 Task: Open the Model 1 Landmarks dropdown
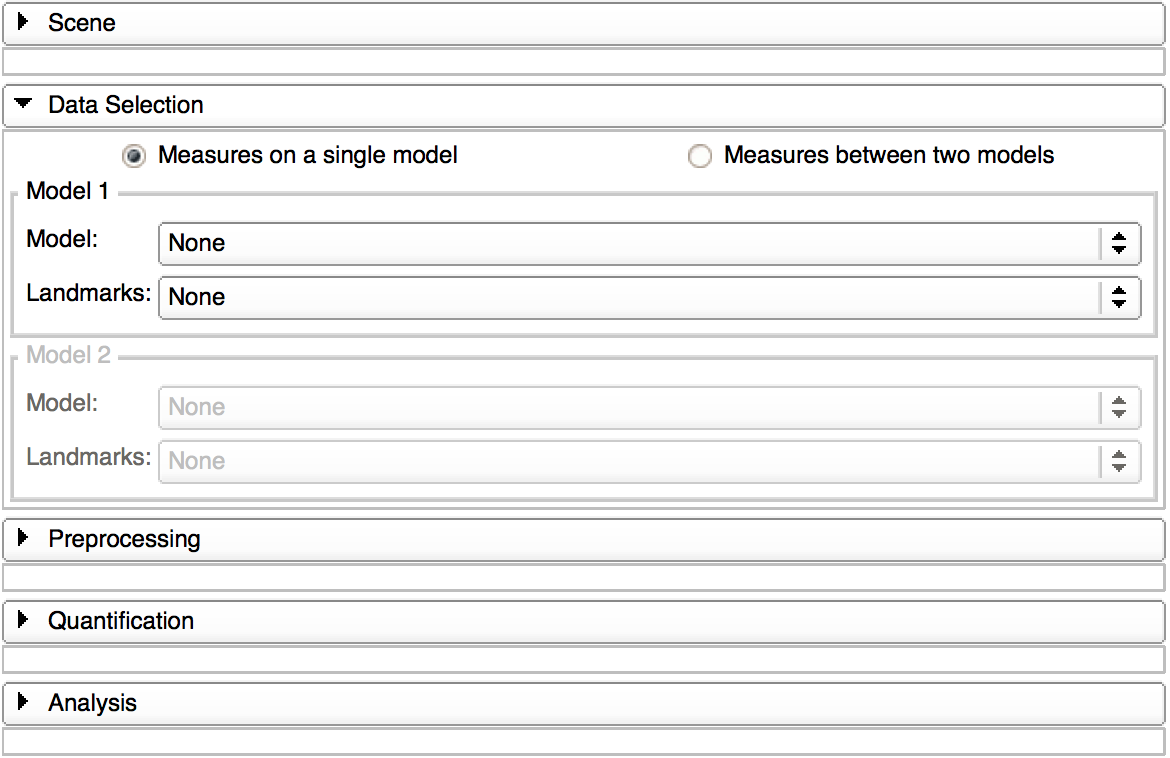click(x=630, y=297)
